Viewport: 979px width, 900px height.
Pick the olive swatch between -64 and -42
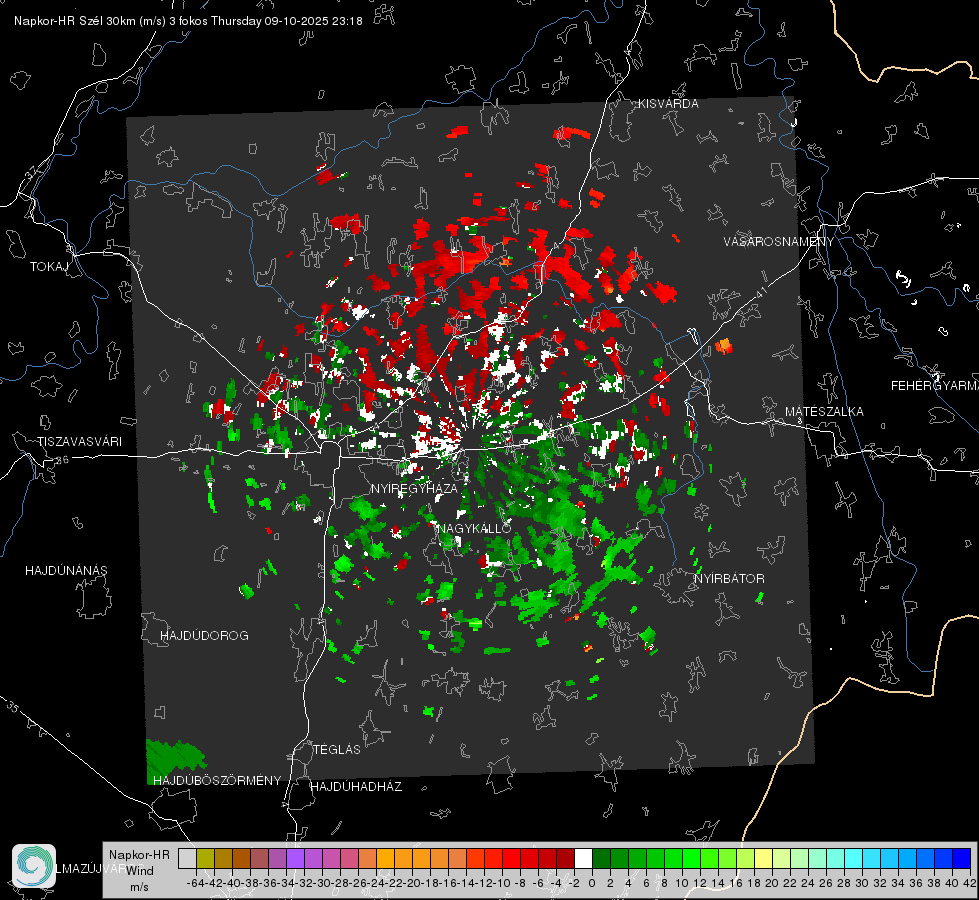[205, 858]
